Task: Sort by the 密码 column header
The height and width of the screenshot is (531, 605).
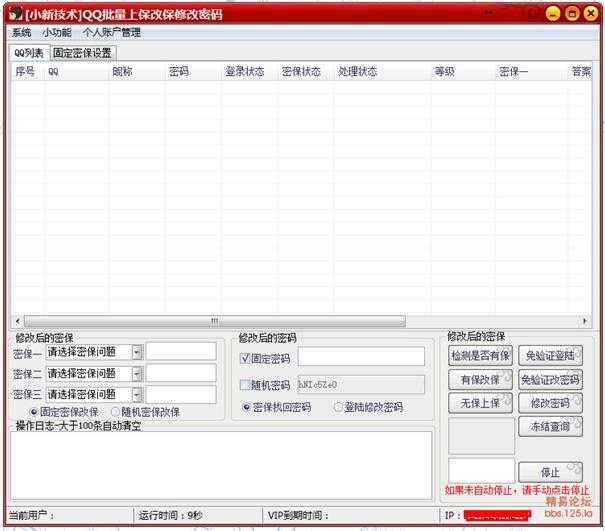Action: click(193, 72)
